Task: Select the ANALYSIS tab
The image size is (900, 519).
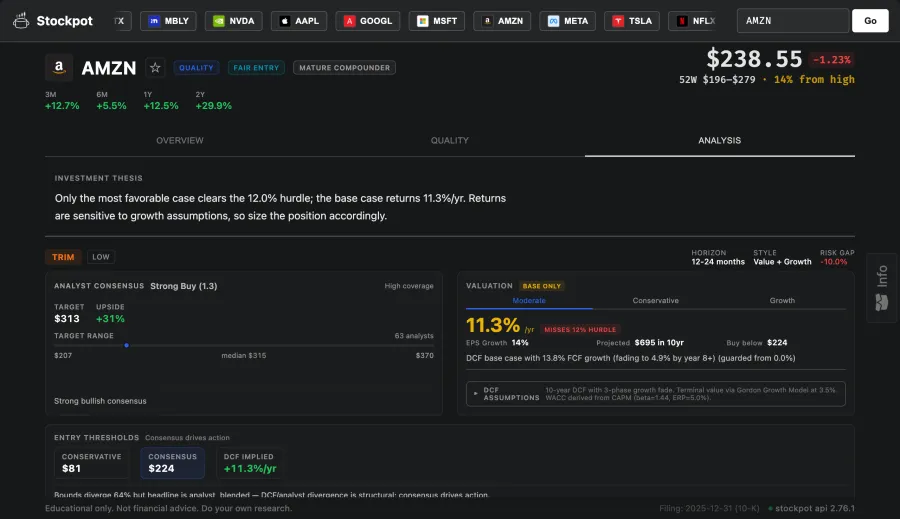Action: [x=720, y=141]
